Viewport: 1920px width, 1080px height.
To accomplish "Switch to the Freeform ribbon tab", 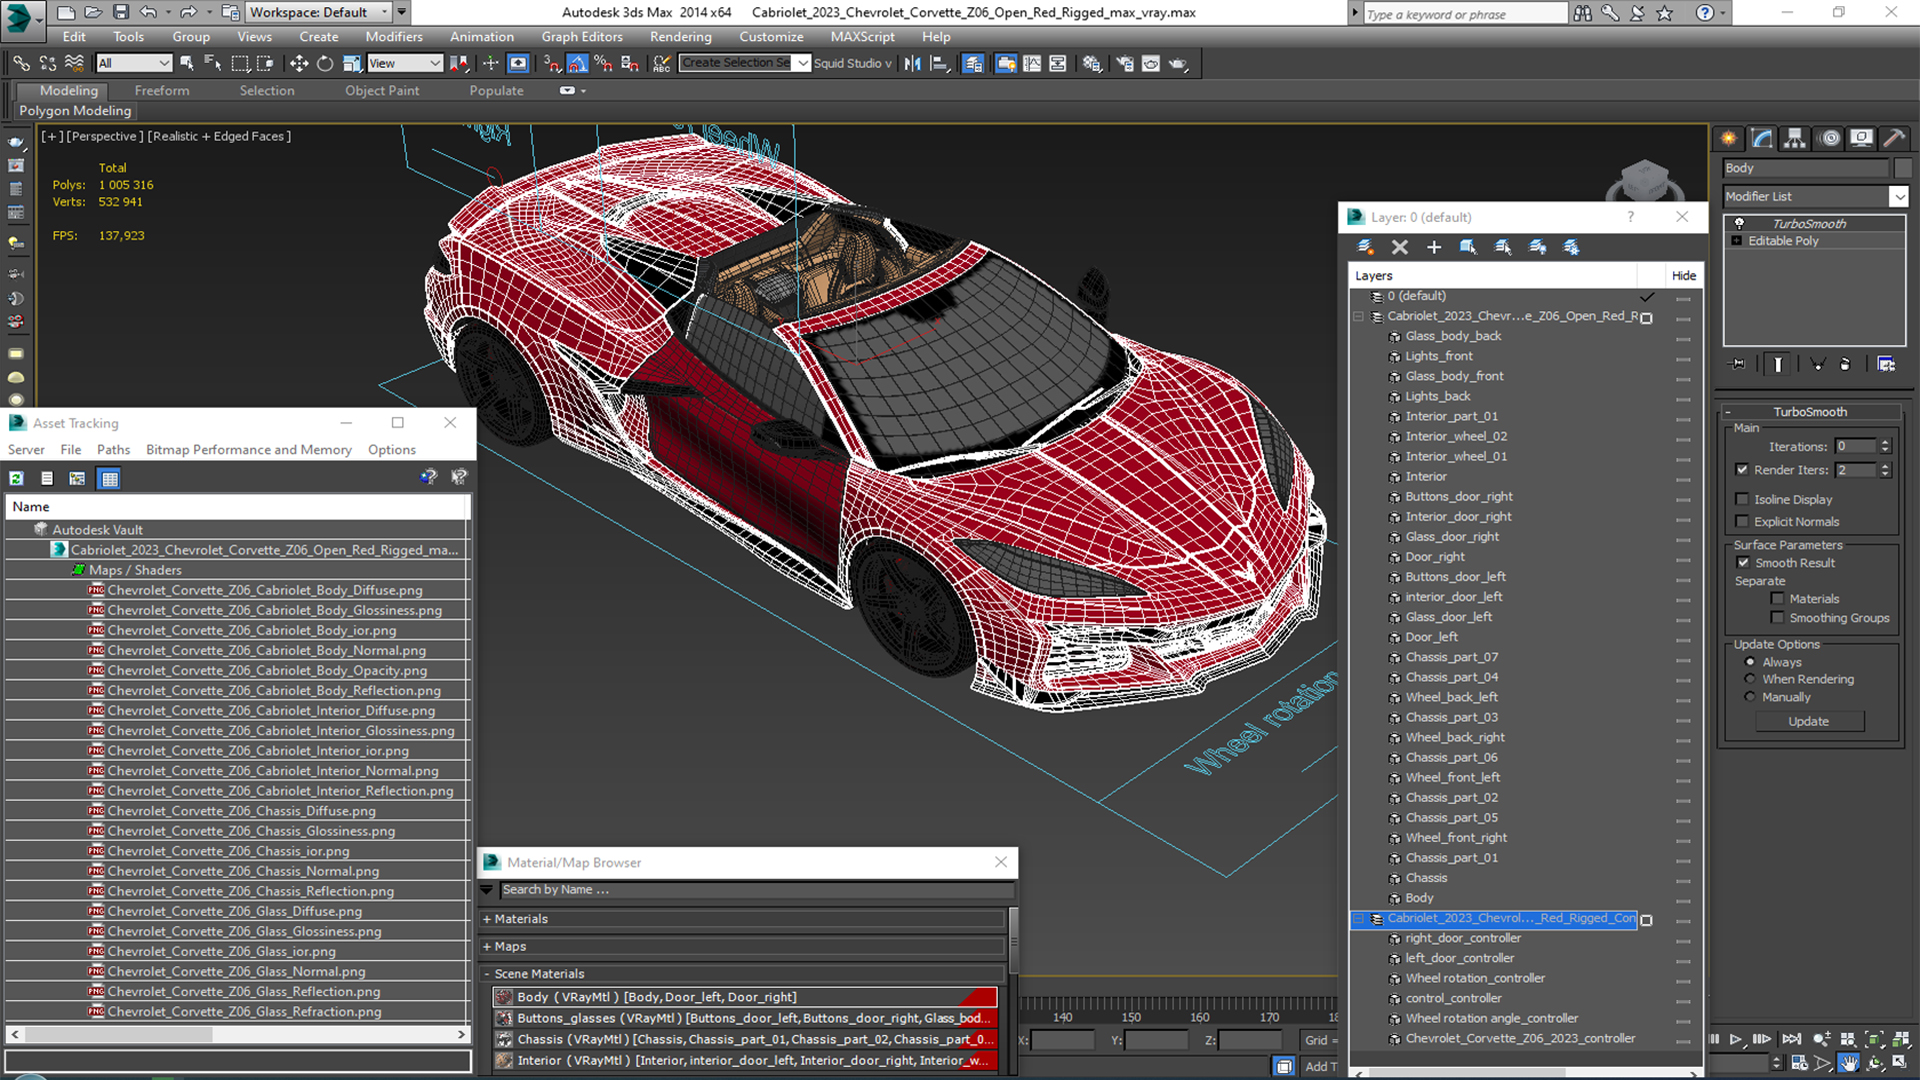I will point(162,90).
